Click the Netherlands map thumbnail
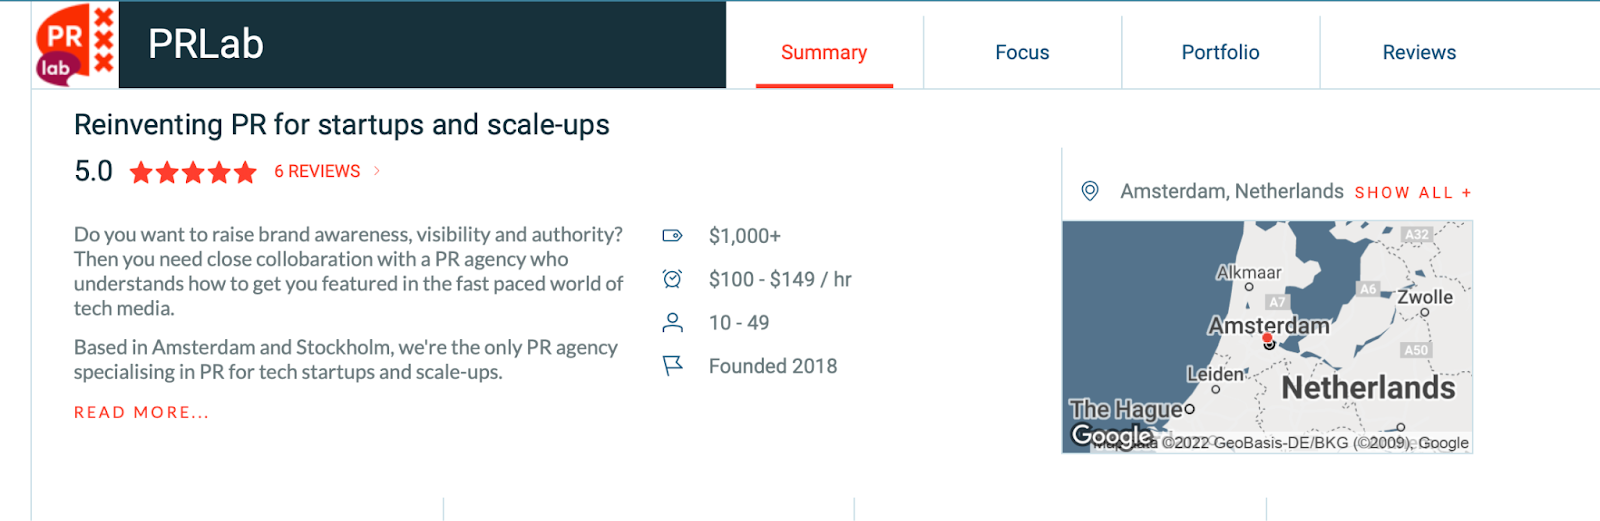Image resolution: width=1600 pixels, height=521 pixels. click(1267, 337)
